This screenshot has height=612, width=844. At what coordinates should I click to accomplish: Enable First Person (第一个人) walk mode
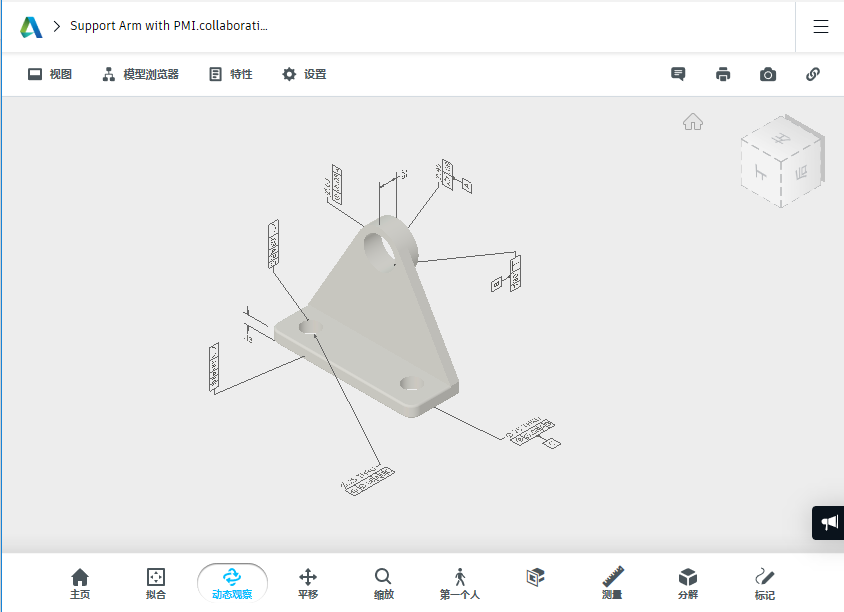point(460,583)
